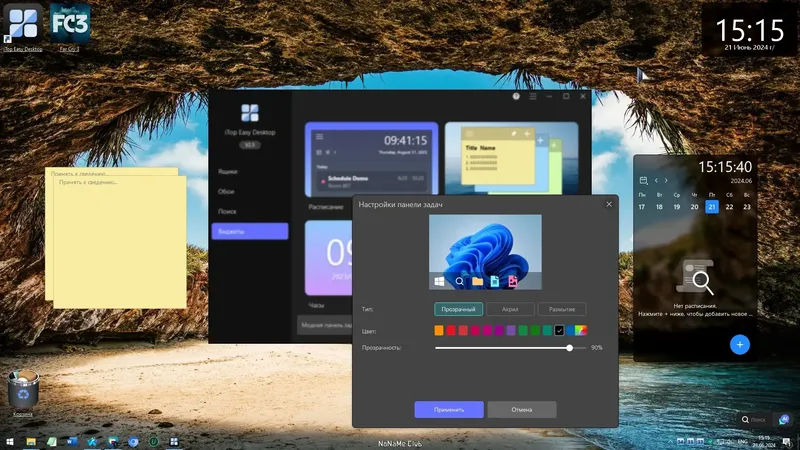Open the AI chat assistant icon
800x450 pixels.
pyautogui.click(x=784, y=419)
